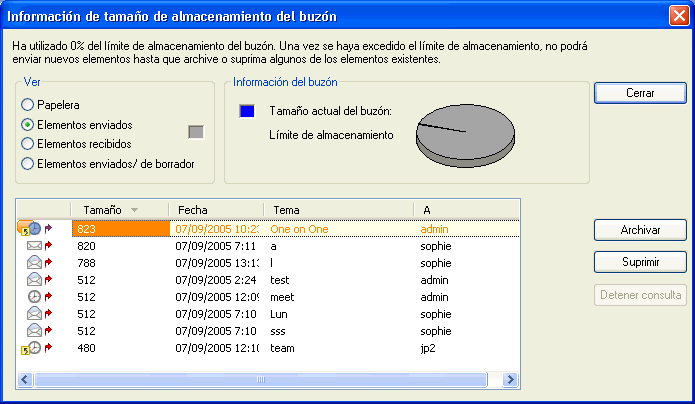The width and height of the screenshot is (695, 404).
Task: Click the subject 'team'
Action: [x=282, y=348]
